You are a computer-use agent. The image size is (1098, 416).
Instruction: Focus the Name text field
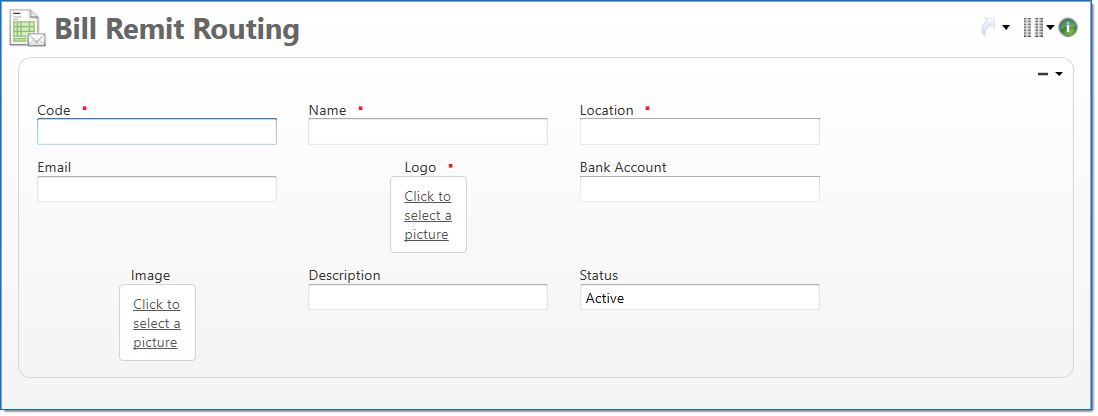(428, 132)
